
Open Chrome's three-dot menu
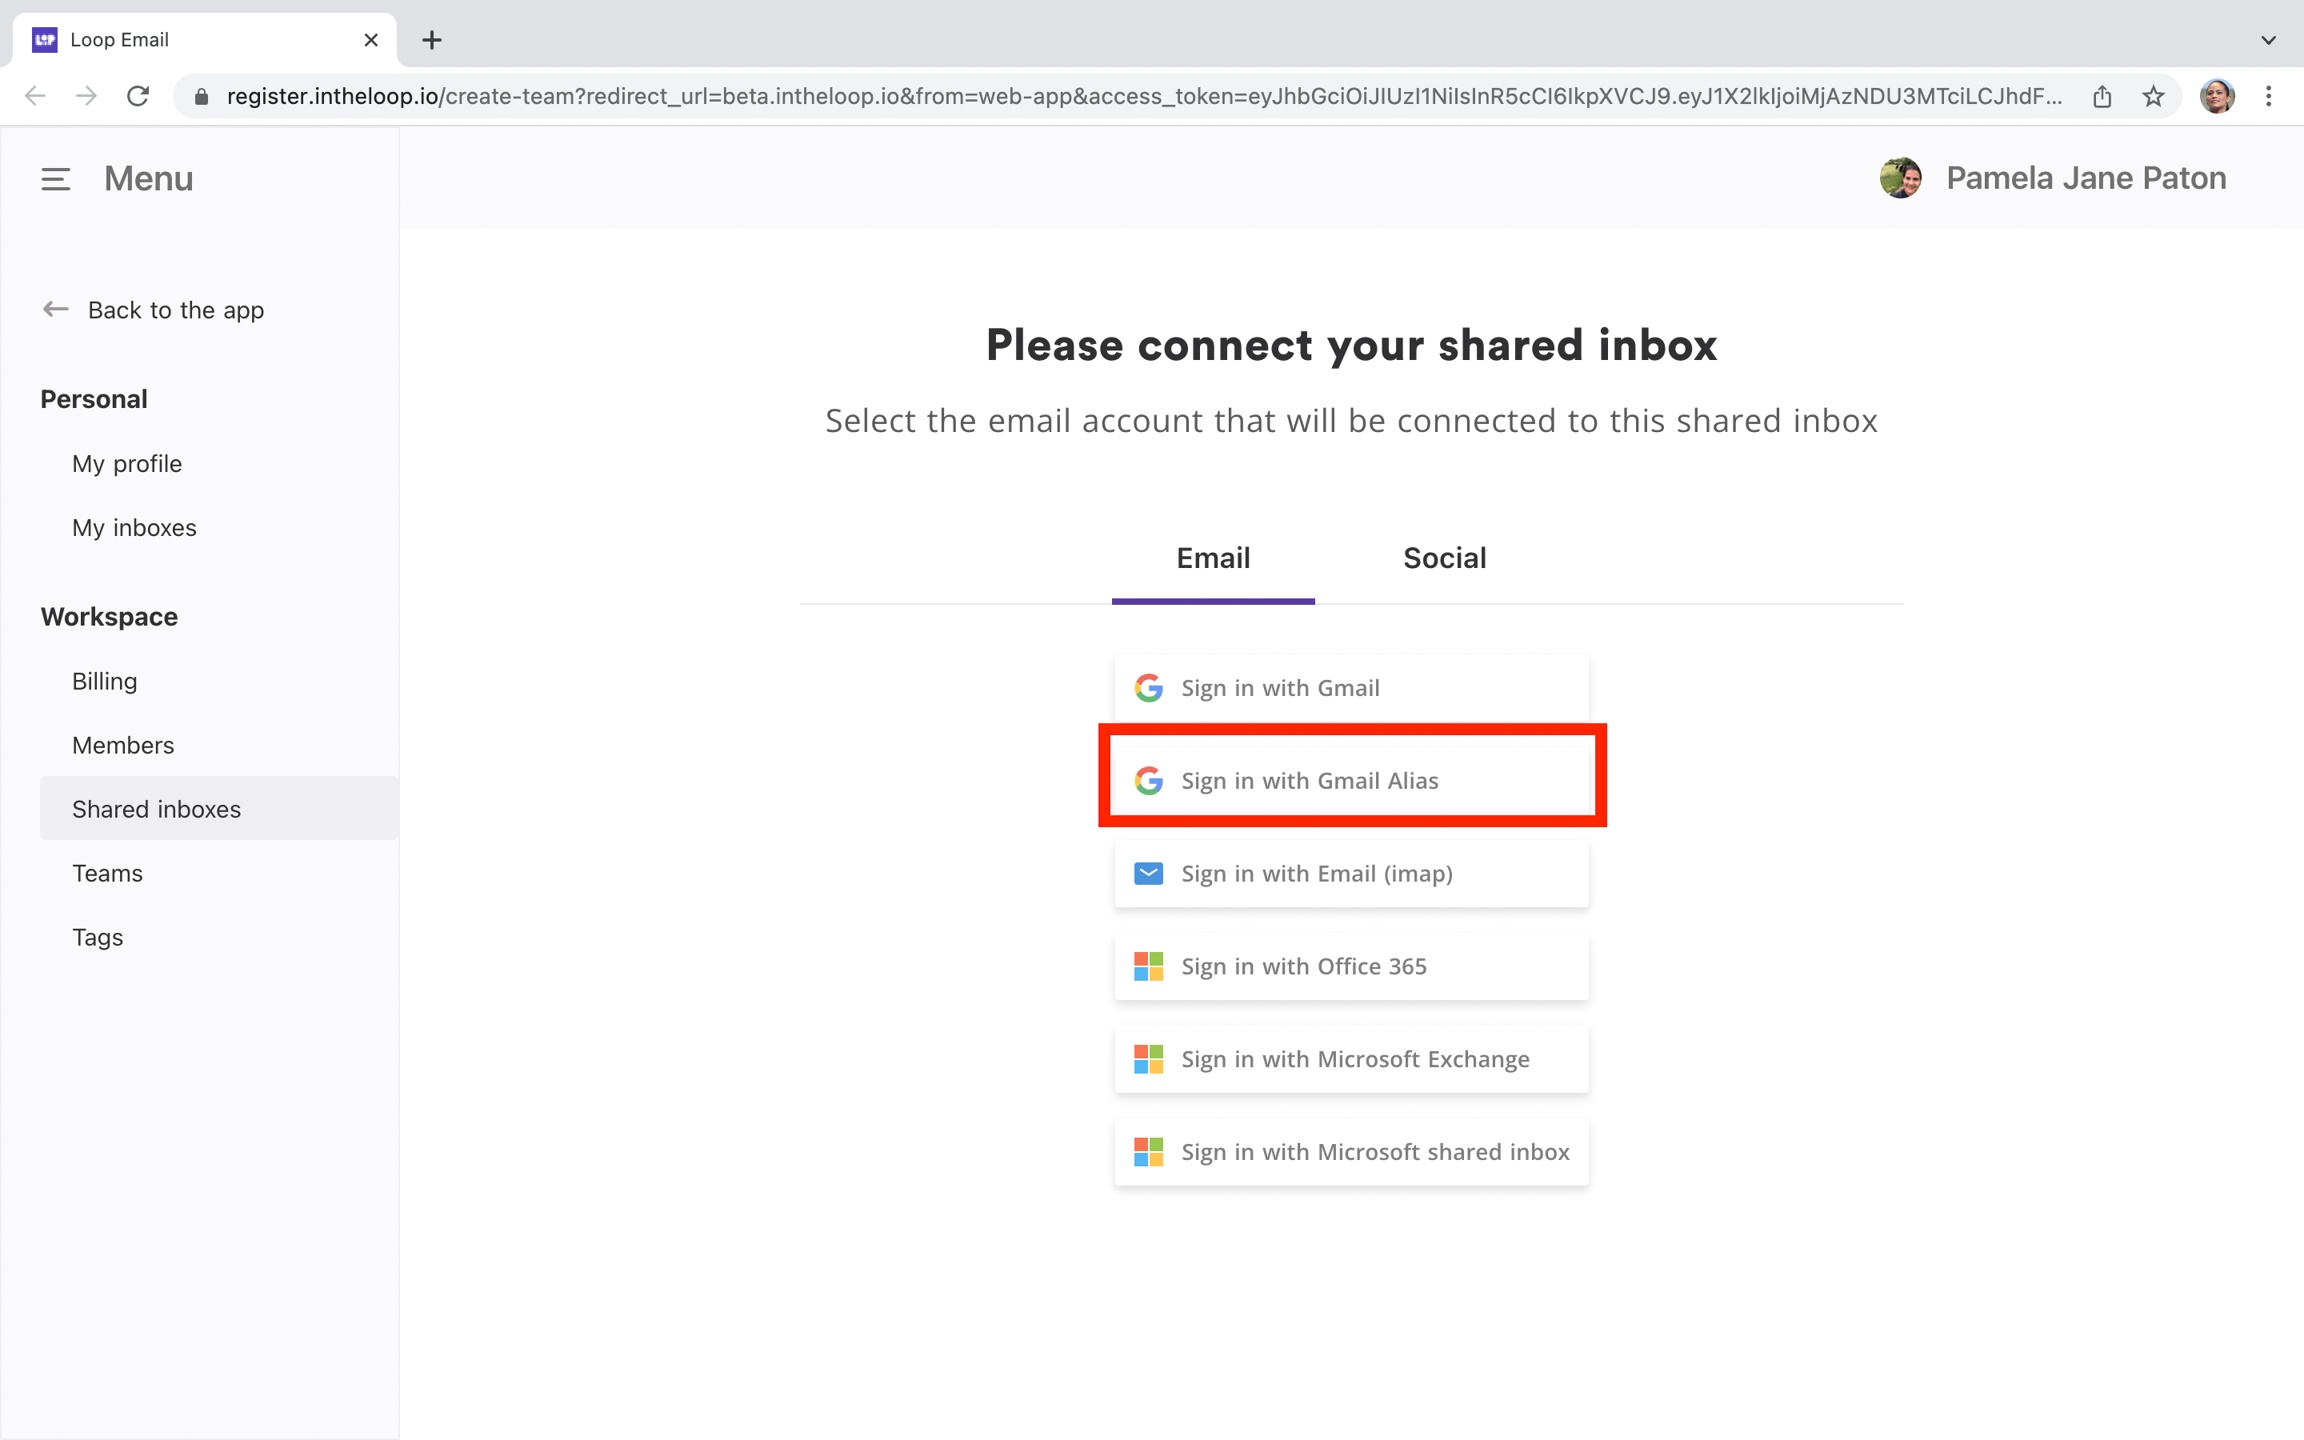click(2268, 96)
